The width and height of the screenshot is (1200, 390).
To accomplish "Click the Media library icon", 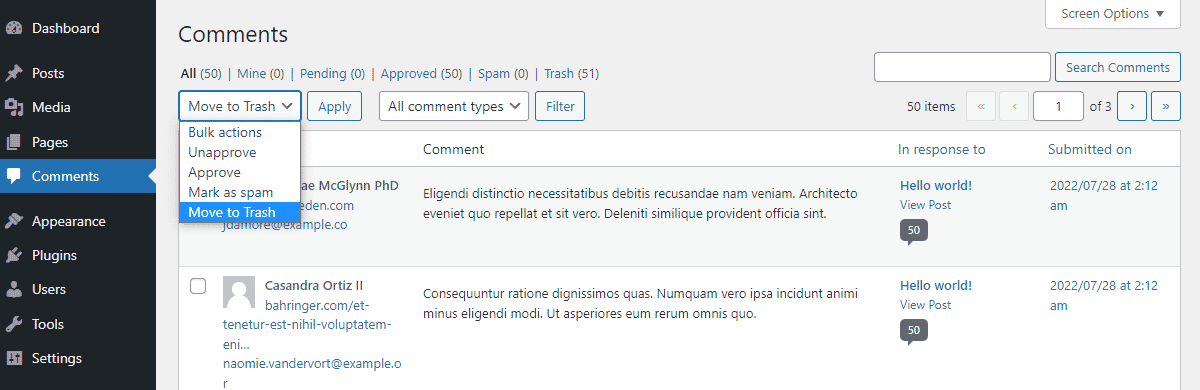I will [14, 108].
